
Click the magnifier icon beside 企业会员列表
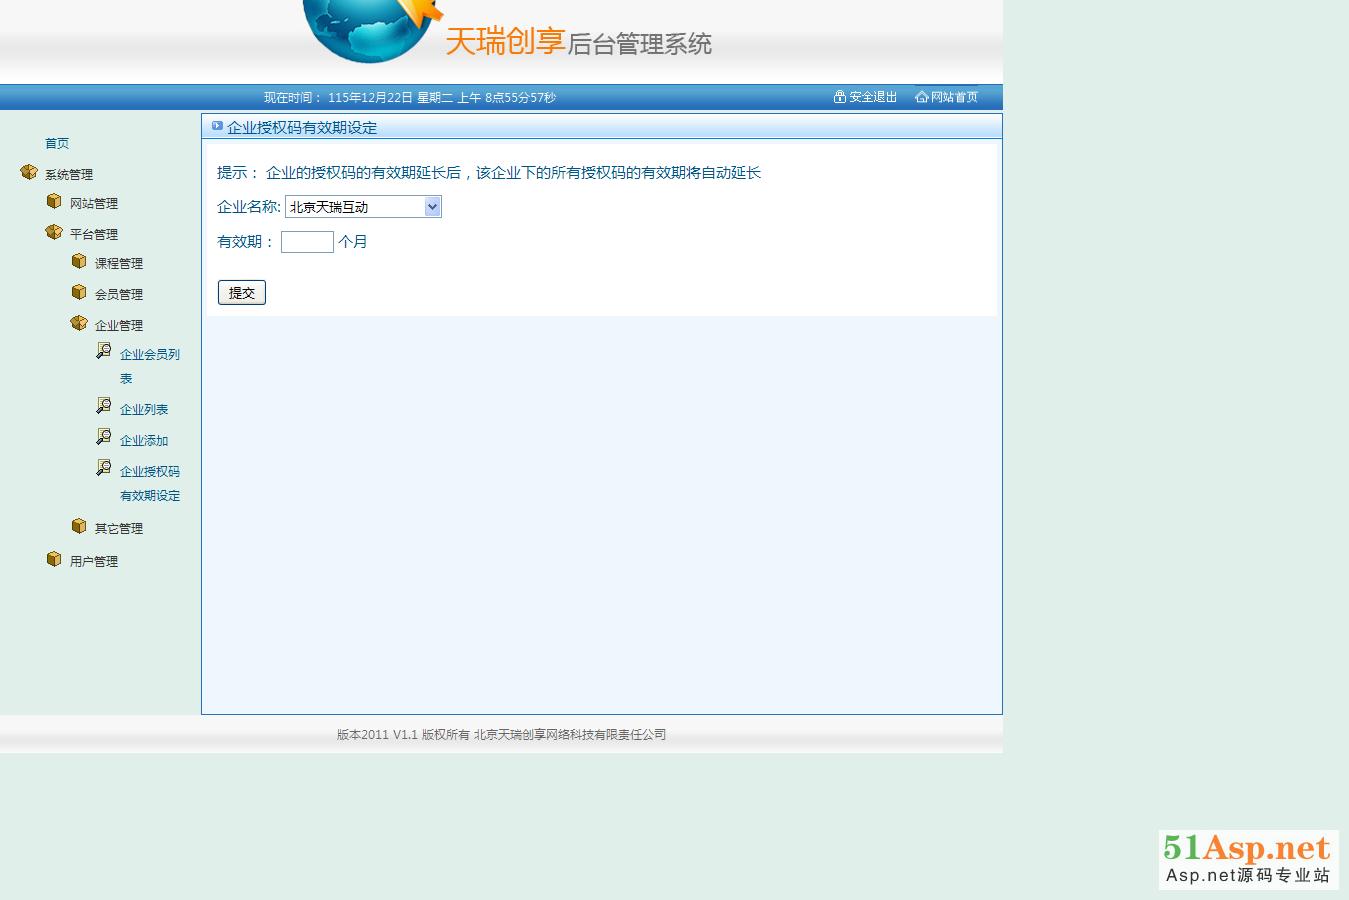coord(104,351)
